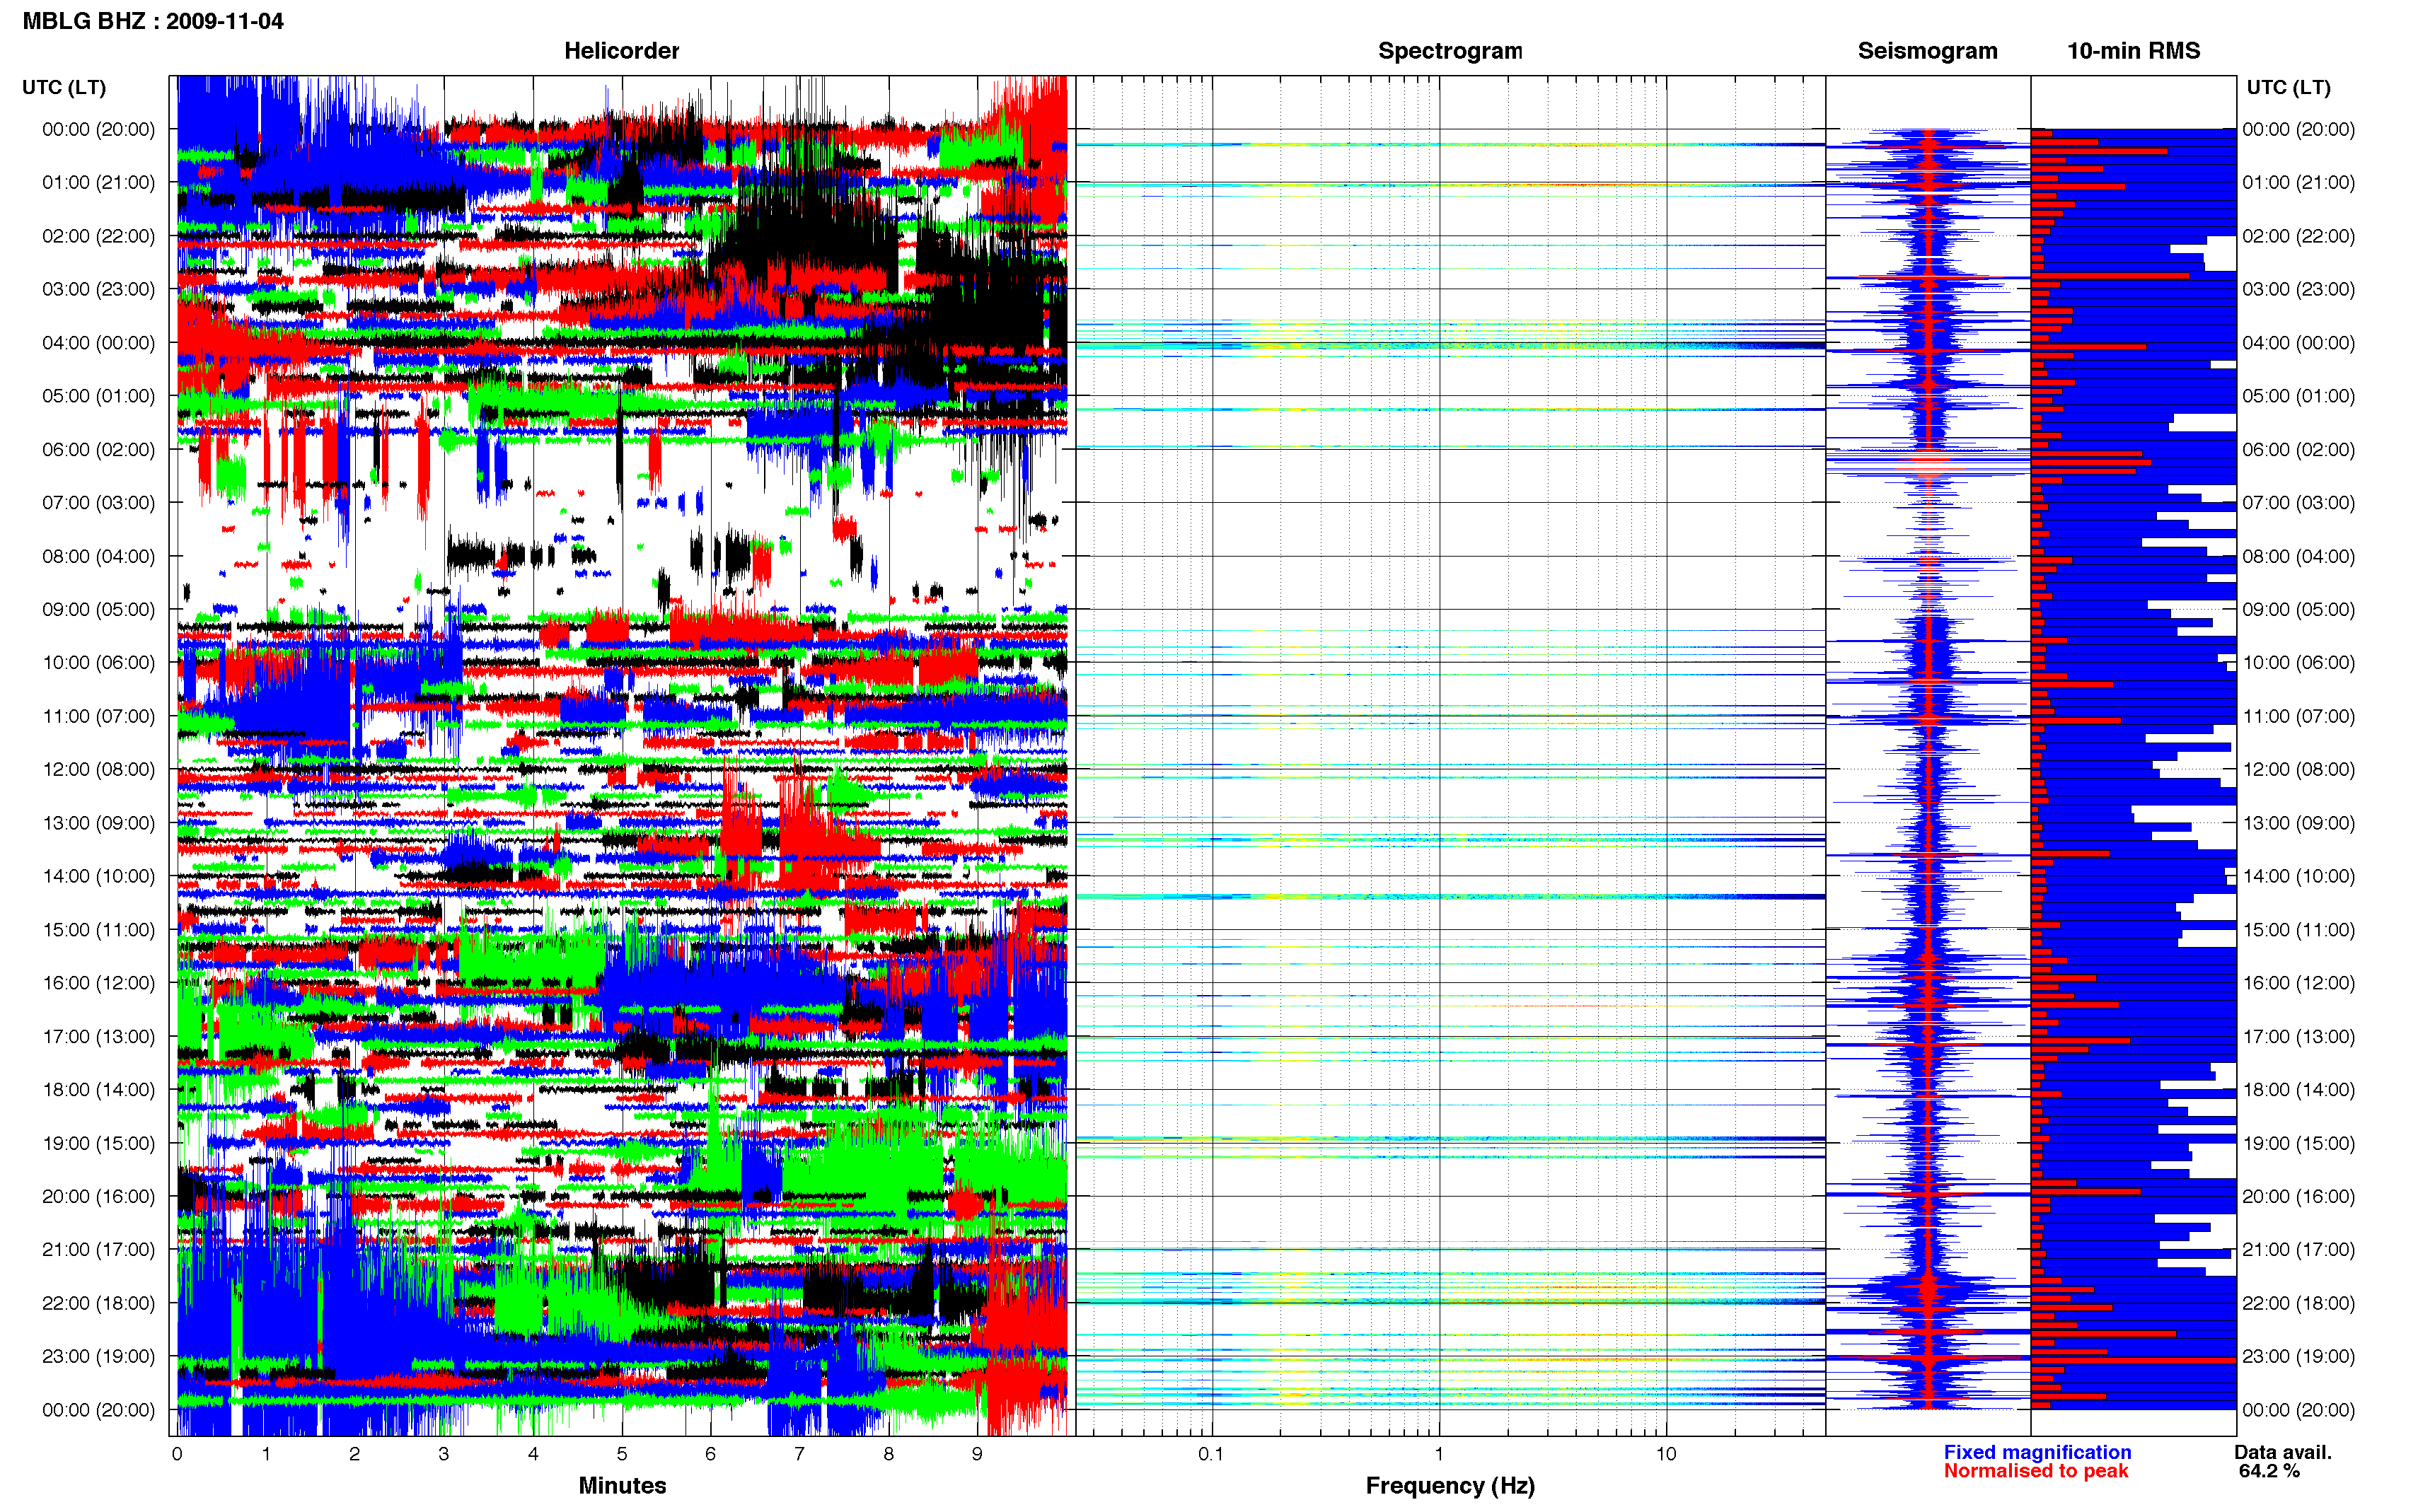This screenshot has width=2418, height=1512.
Task: Select left-axis time label '17:00 (13:00)'
Action: (x=98, y=1037)
